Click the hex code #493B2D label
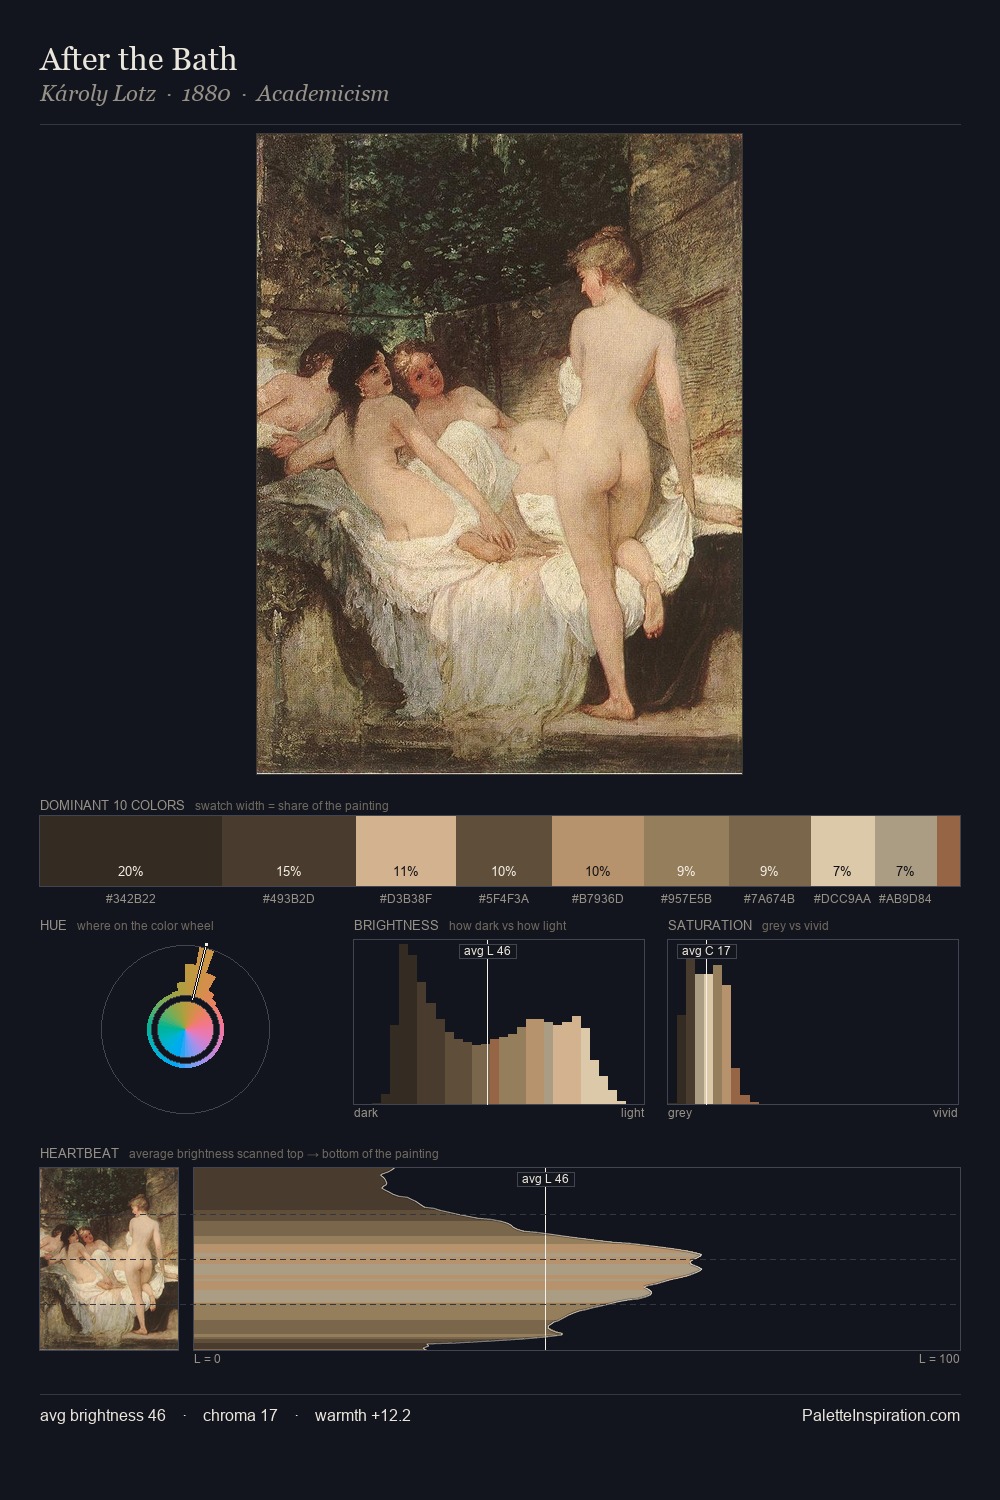Image resolution: width=1000 pixels, height=1500 pixels. pyautogui.click(x=289, y=899)
